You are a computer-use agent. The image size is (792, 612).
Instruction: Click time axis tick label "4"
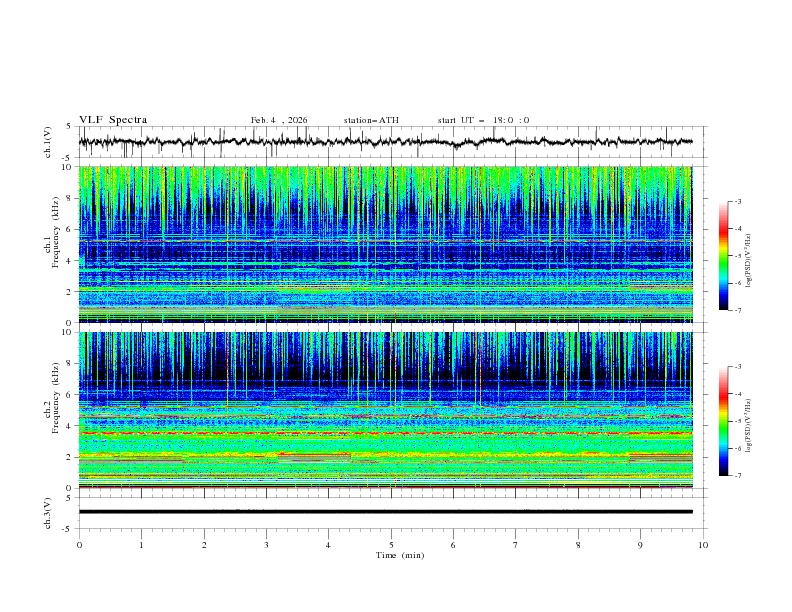click(x=328, y=545)
